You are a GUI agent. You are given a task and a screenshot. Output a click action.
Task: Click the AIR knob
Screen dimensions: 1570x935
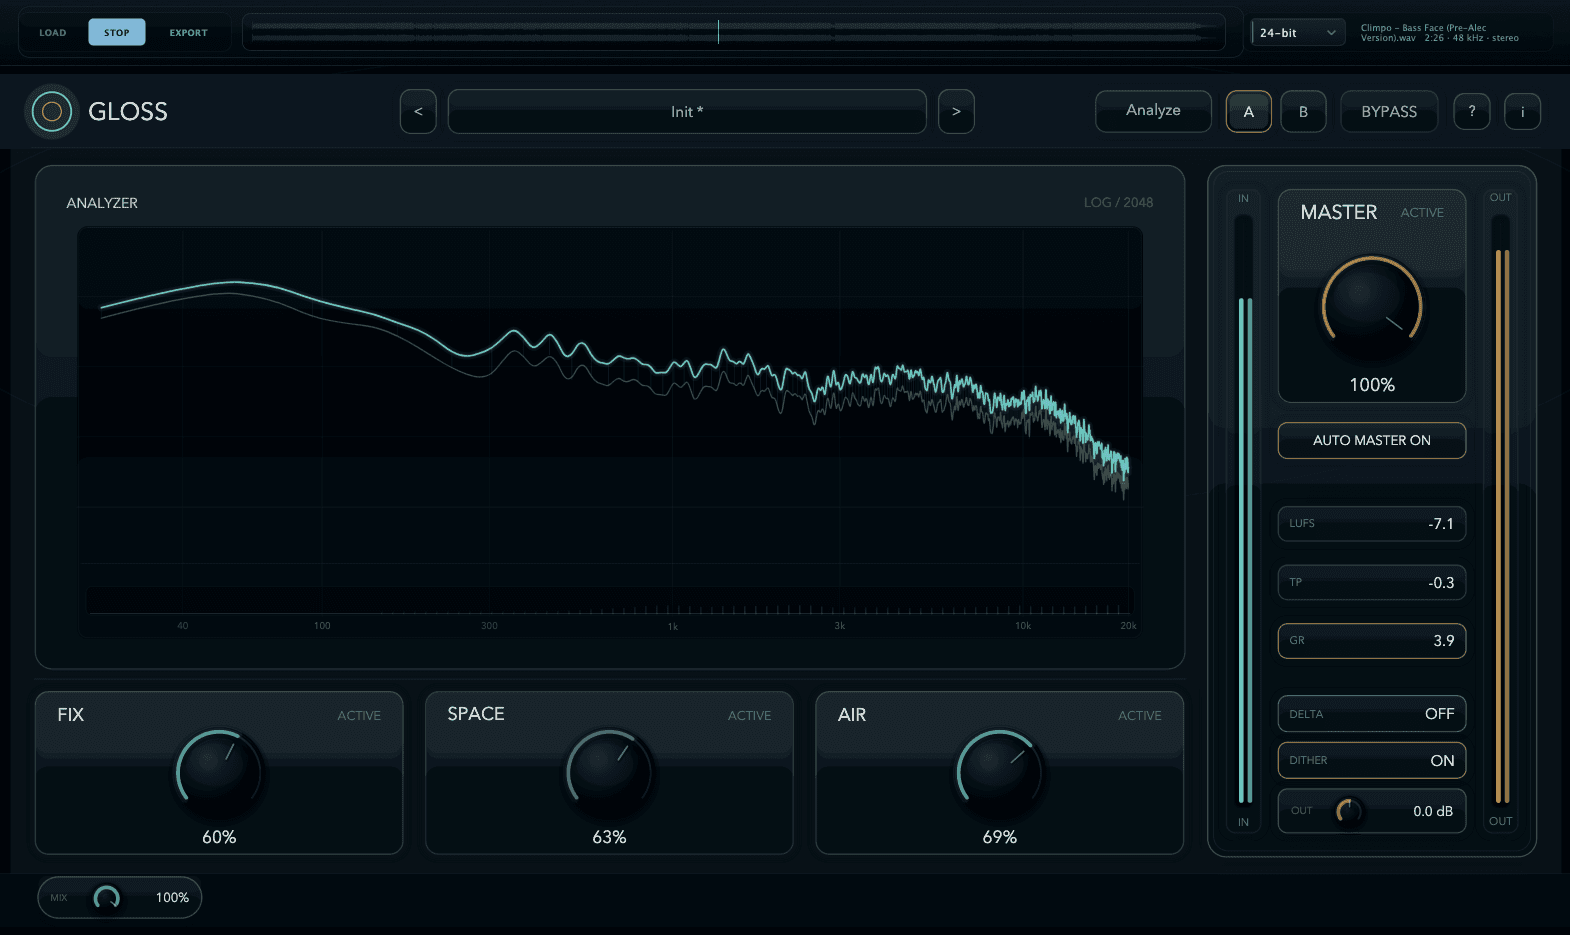click(x=999, y=773)
